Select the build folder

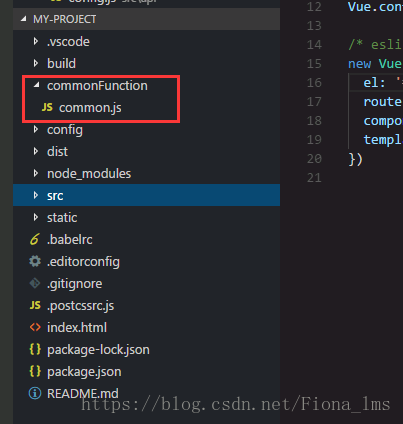[61, 63]
